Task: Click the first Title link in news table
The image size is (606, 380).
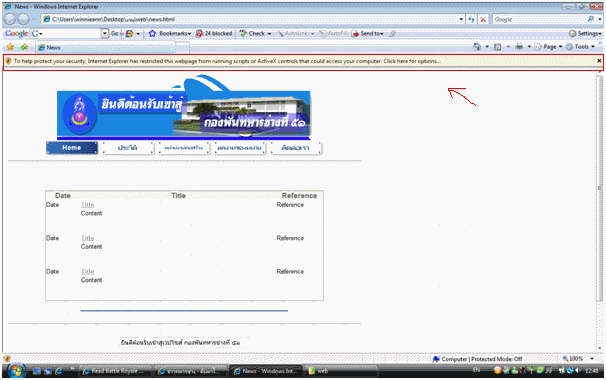Action: coord(88,204)
